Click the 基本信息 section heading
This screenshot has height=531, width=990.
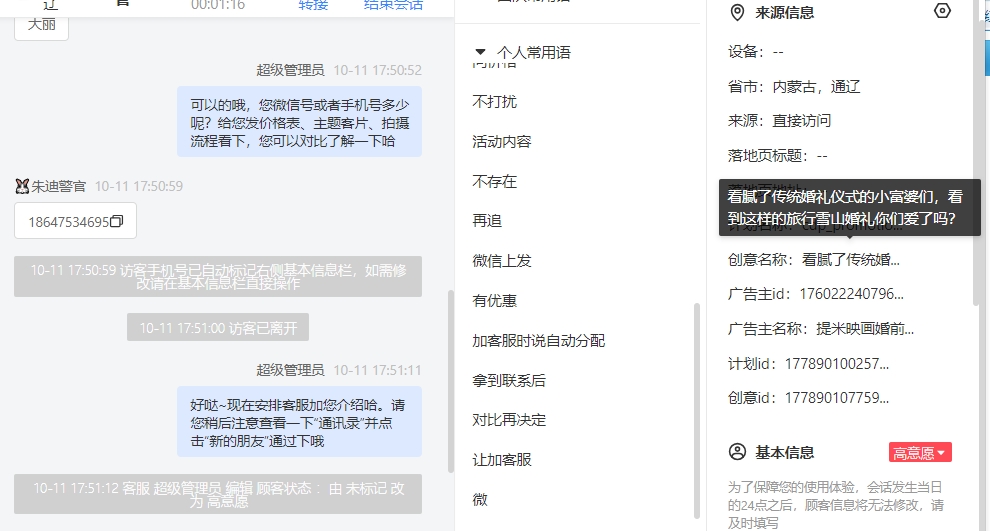click(x=784, y=453)
